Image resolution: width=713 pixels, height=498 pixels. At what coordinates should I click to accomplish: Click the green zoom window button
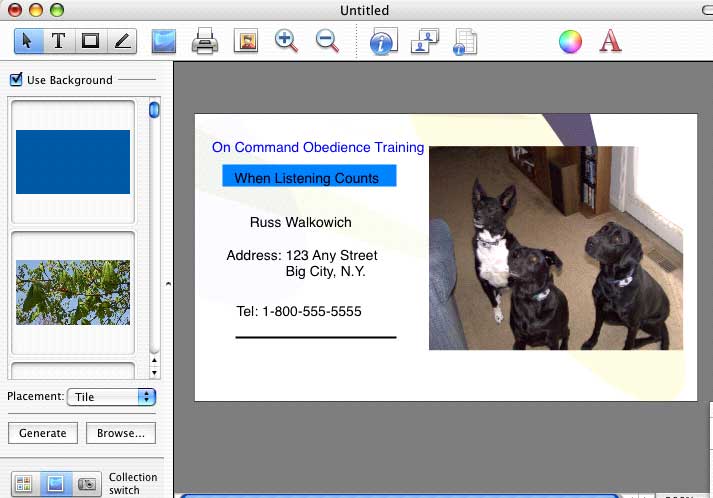tap(57, 10)
